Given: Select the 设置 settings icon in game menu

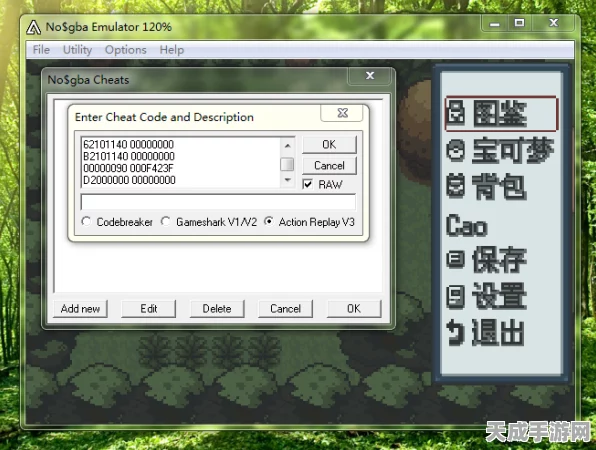Looking at the screenshot, I should 455,296.
